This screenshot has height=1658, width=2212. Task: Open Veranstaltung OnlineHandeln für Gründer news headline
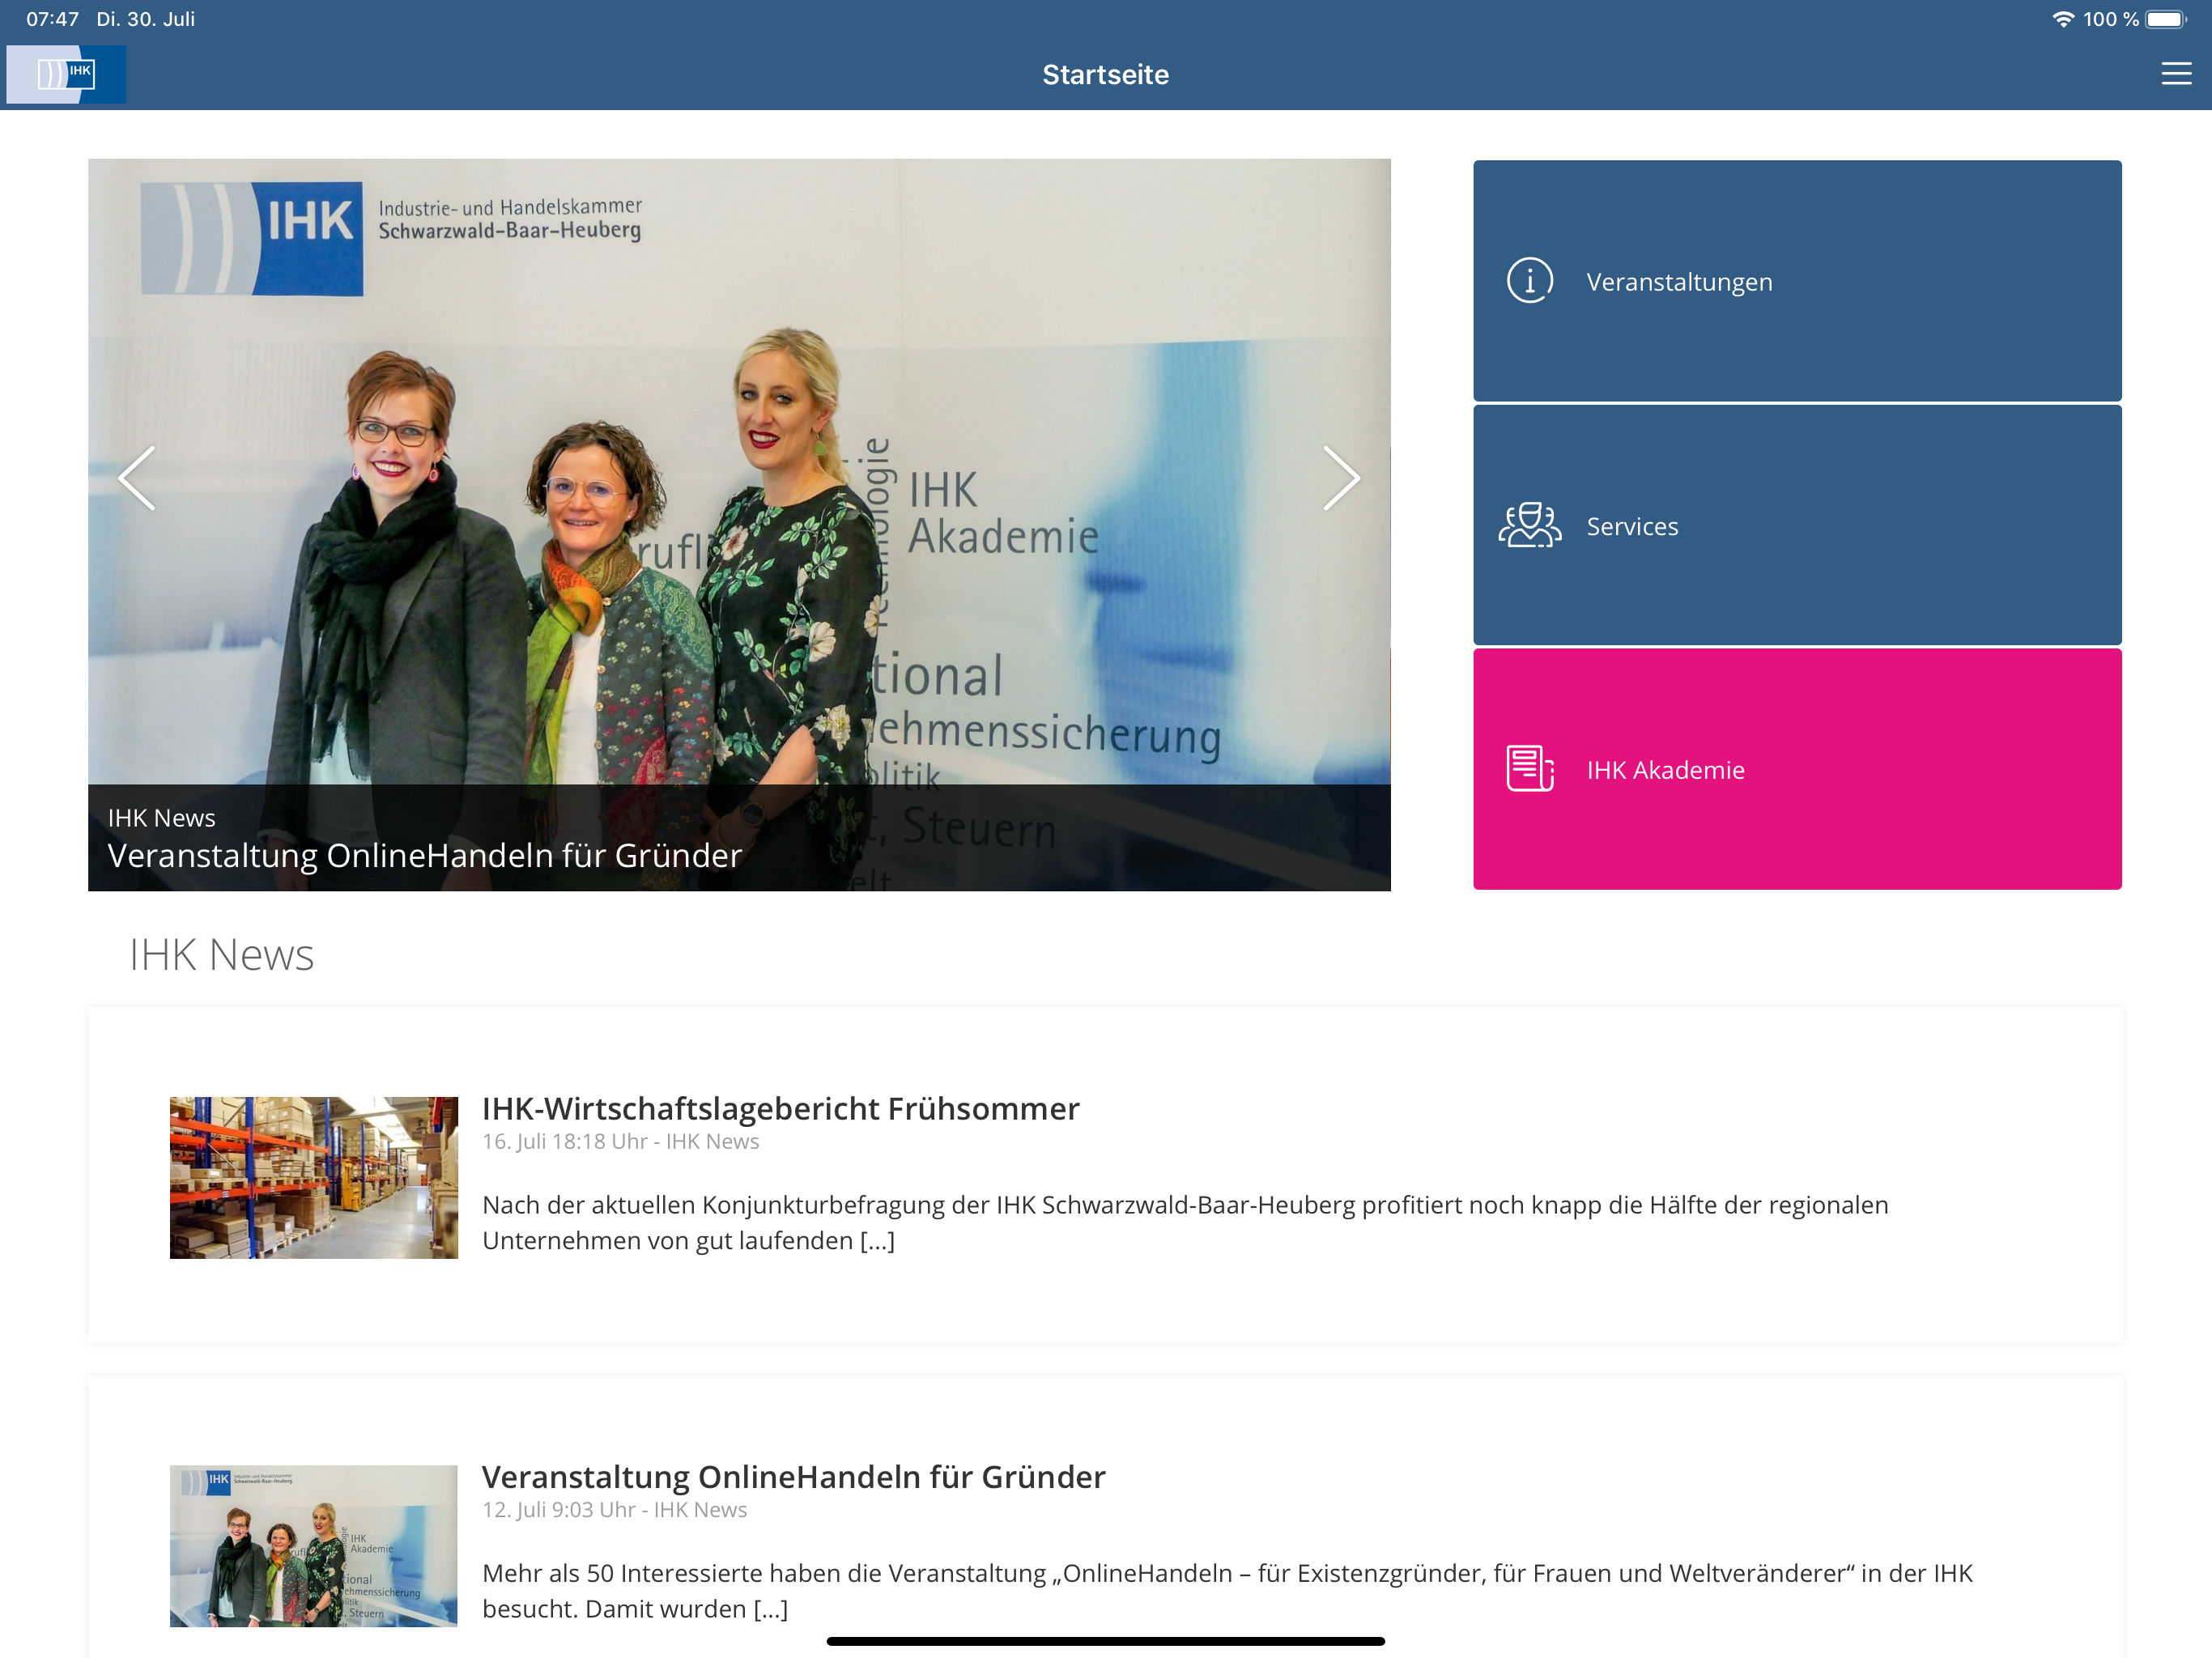tap(794, 1477)
